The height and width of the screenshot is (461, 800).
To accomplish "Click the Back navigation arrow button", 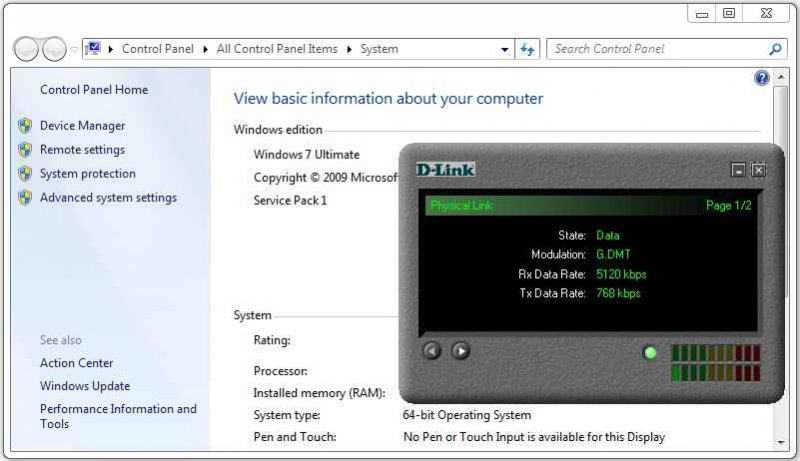I will [x=26, y=49].
